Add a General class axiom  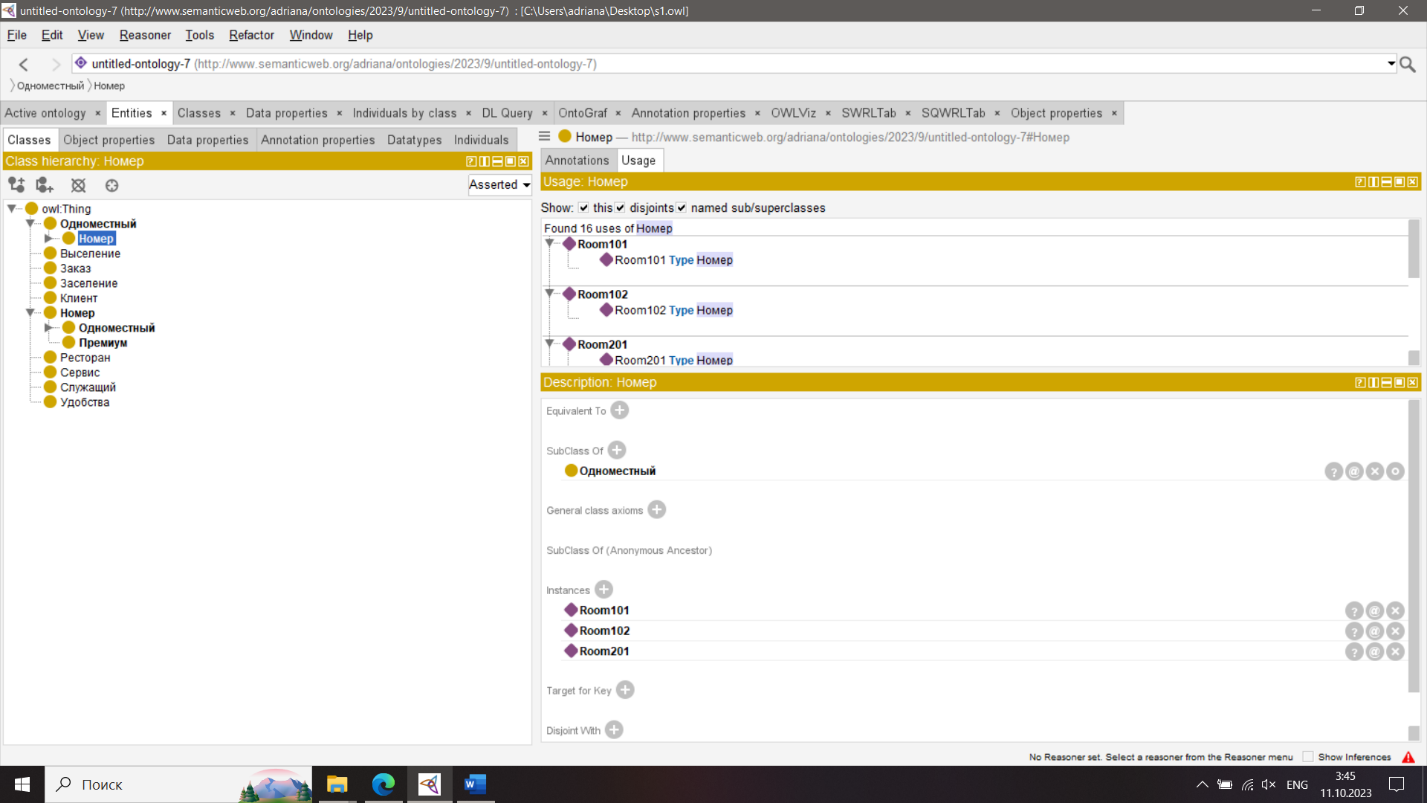point(657,510)
